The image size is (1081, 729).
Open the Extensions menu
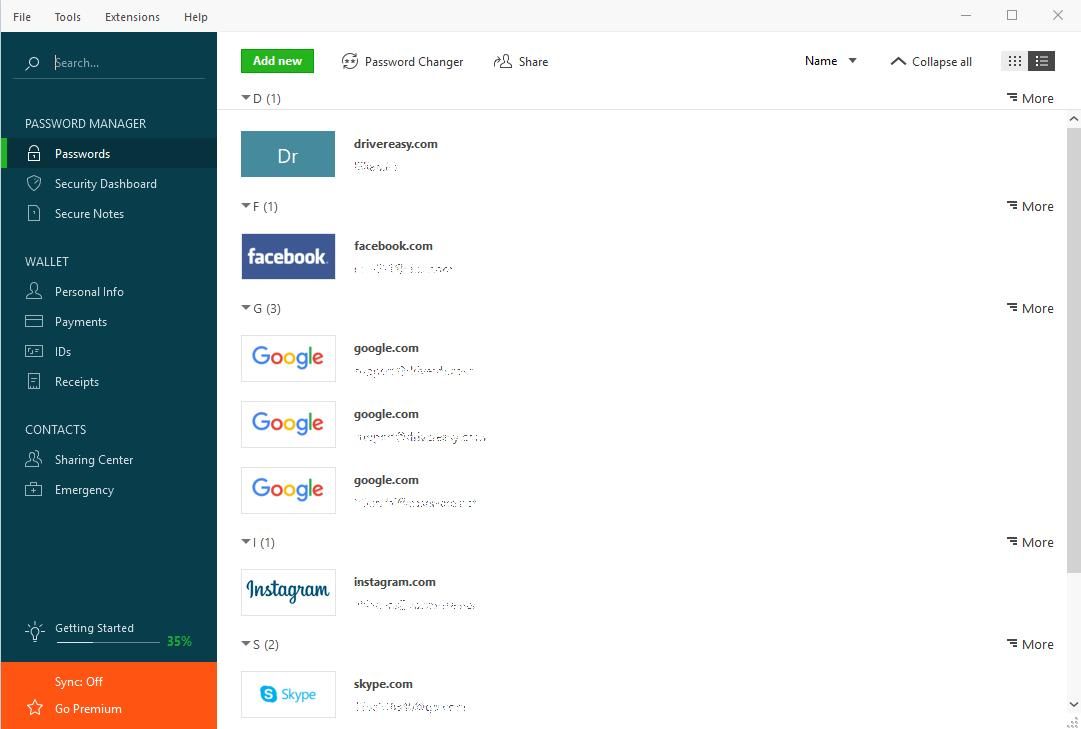pyautogui.click(x=132, y=17)
